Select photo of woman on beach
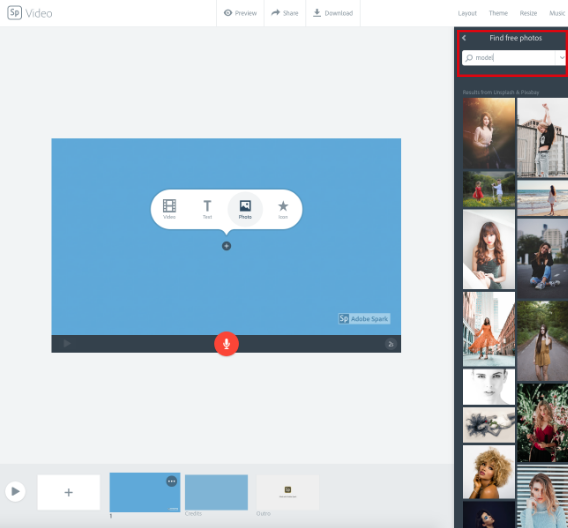This screenshot has height=528, width=568. (542, 198)
